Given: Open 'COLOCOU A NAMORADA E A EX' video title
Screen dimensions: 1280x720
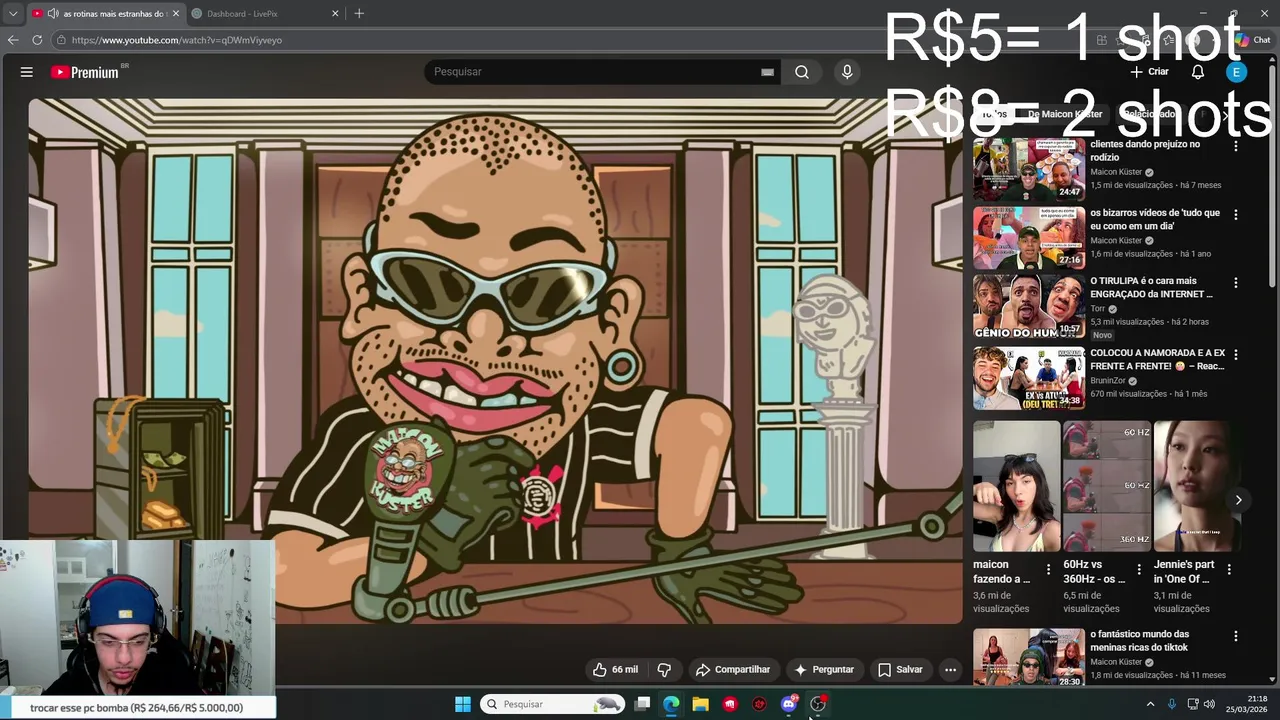Looking at the screenshot, I should click(1157, 360).
